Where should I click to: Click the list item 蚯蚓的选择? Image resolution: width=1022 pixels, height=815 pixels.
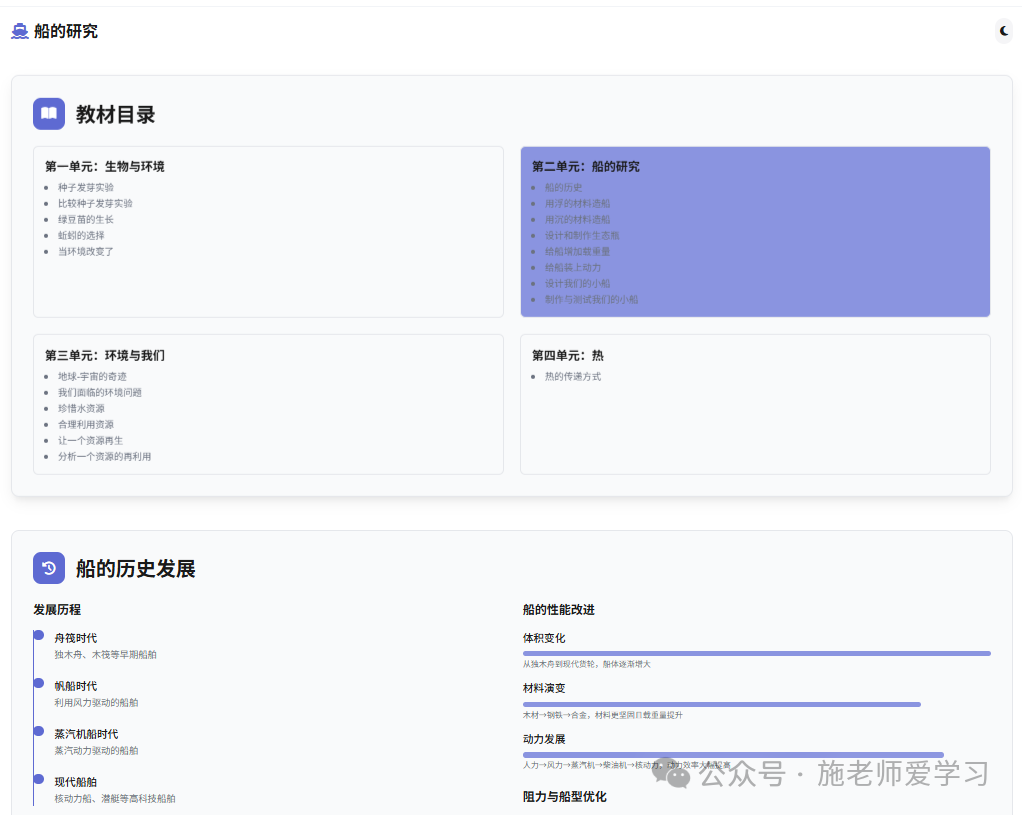pos(81,235)
